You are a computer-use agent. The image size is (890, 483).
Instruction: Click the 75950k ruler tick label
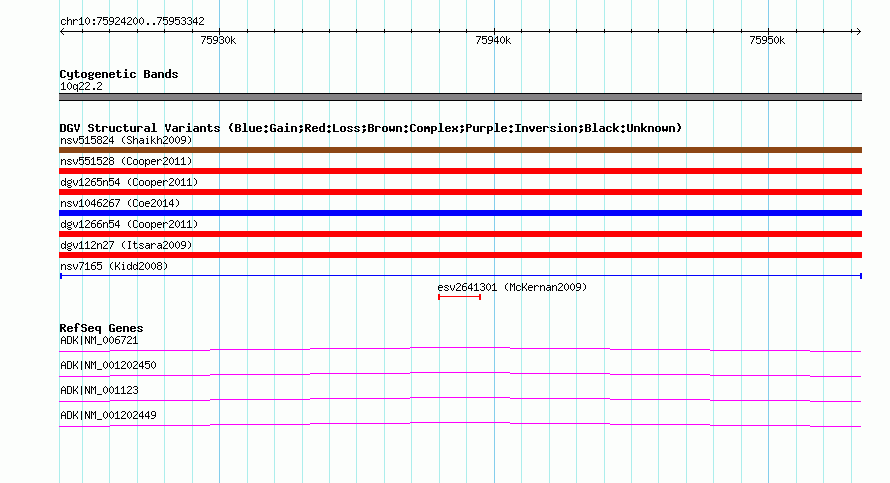point(767,40)
